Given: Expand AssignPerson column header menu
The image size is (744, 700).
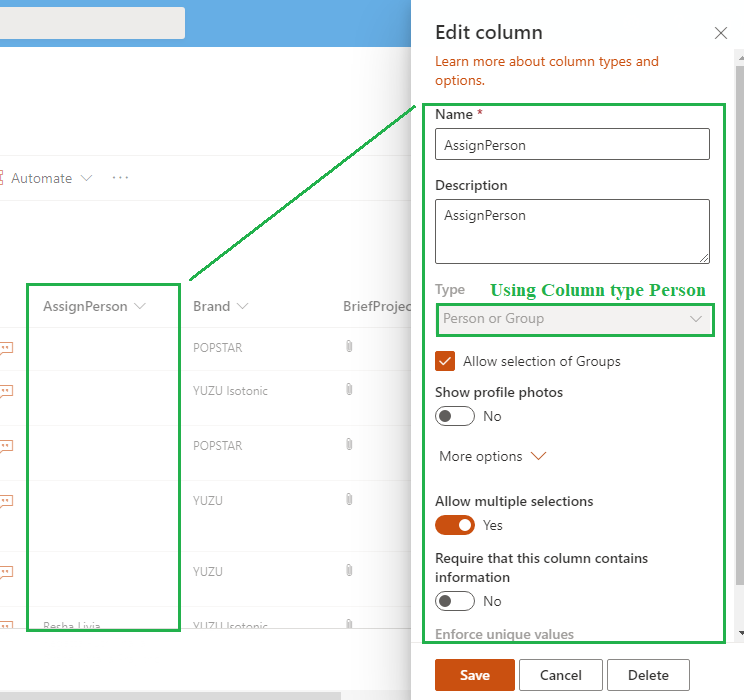Looking at the screenshot, I should (x=140, y=306).
